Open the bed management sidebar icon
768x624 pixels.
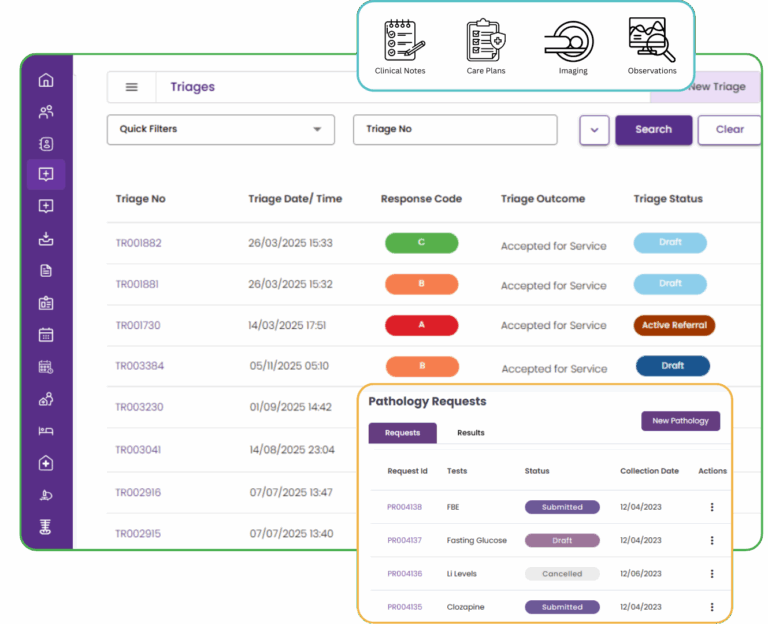46,431
